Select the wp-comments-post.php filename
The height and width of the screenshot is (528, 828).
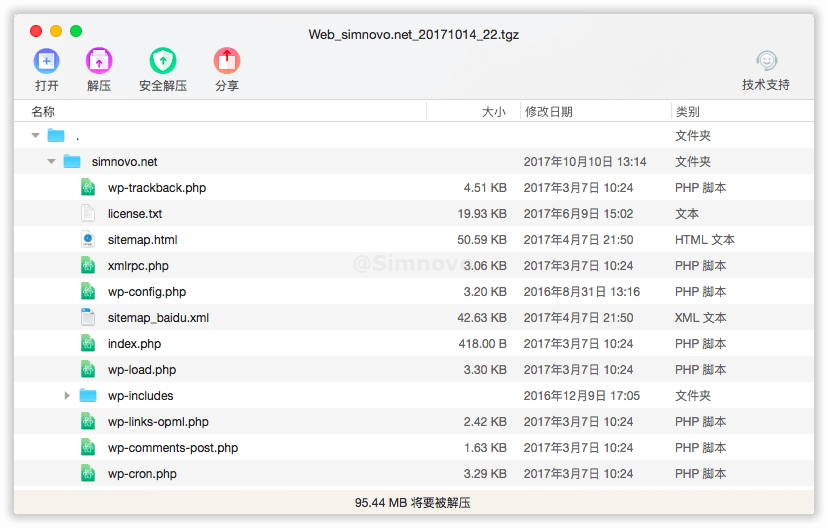(173, 448)
